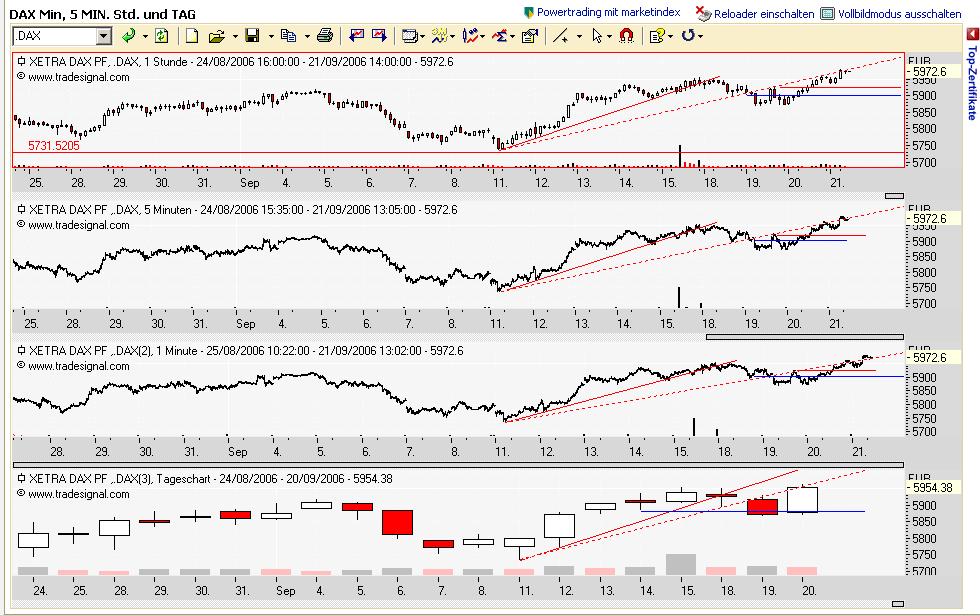Viewport: 980px width, 616px height.
Task: Toggle the red magnet snap tool
Action: click(626, 36)
